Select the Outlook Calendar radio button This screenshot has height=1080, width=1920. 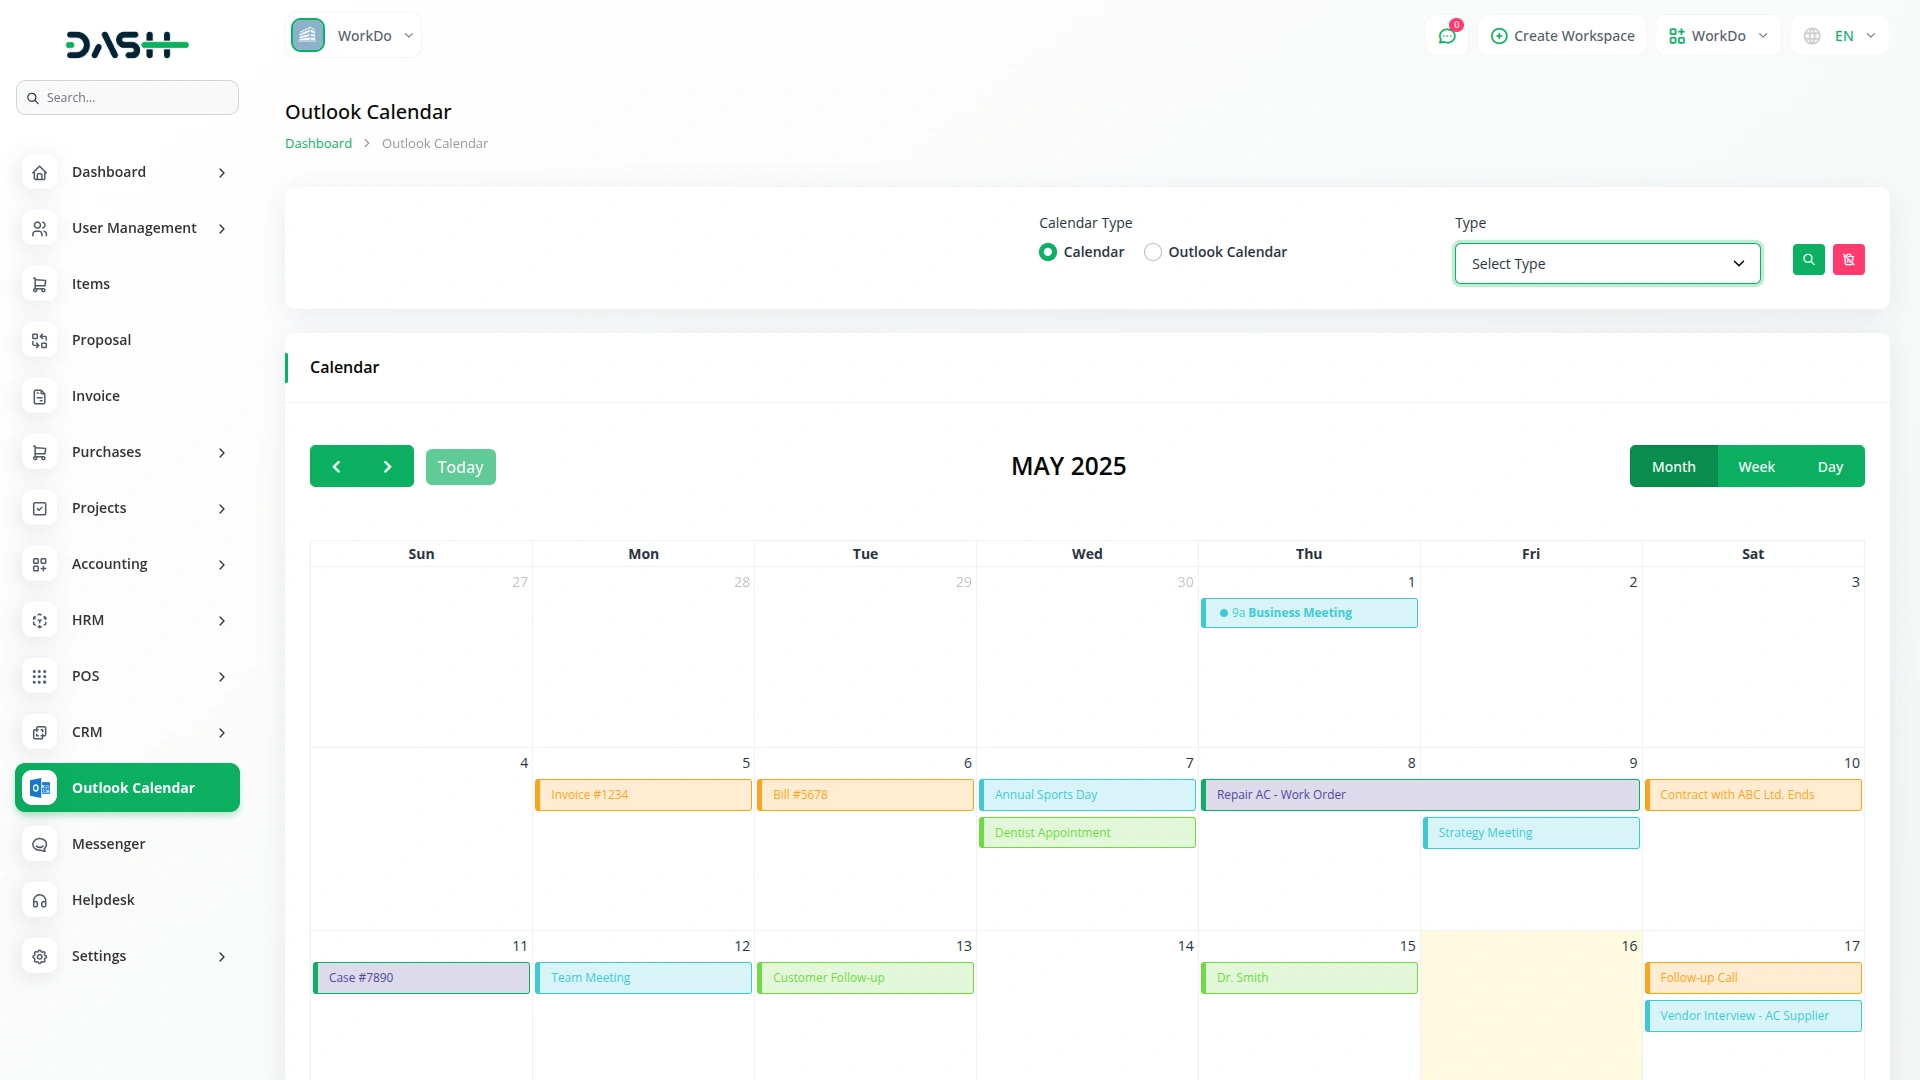click(1153, 251)
